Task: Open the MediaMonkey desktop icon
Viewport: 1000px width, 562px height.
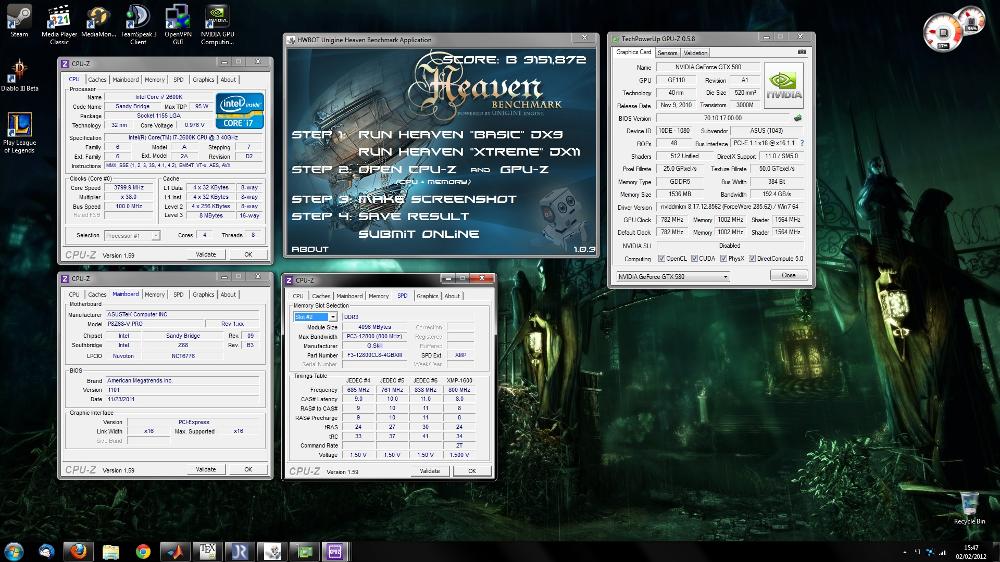Action: [x=98, y=21]
